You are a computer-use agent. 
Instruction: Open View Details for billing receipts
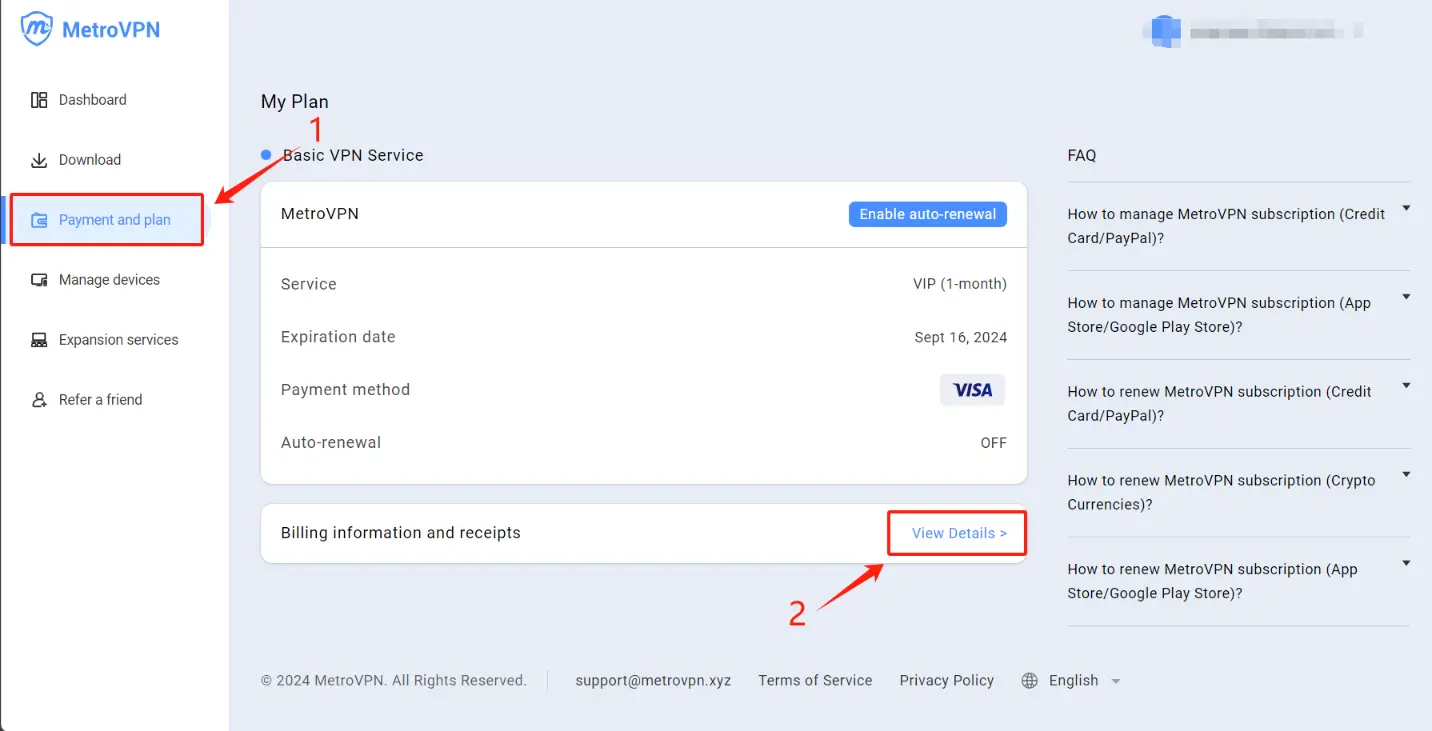(958, 533)
